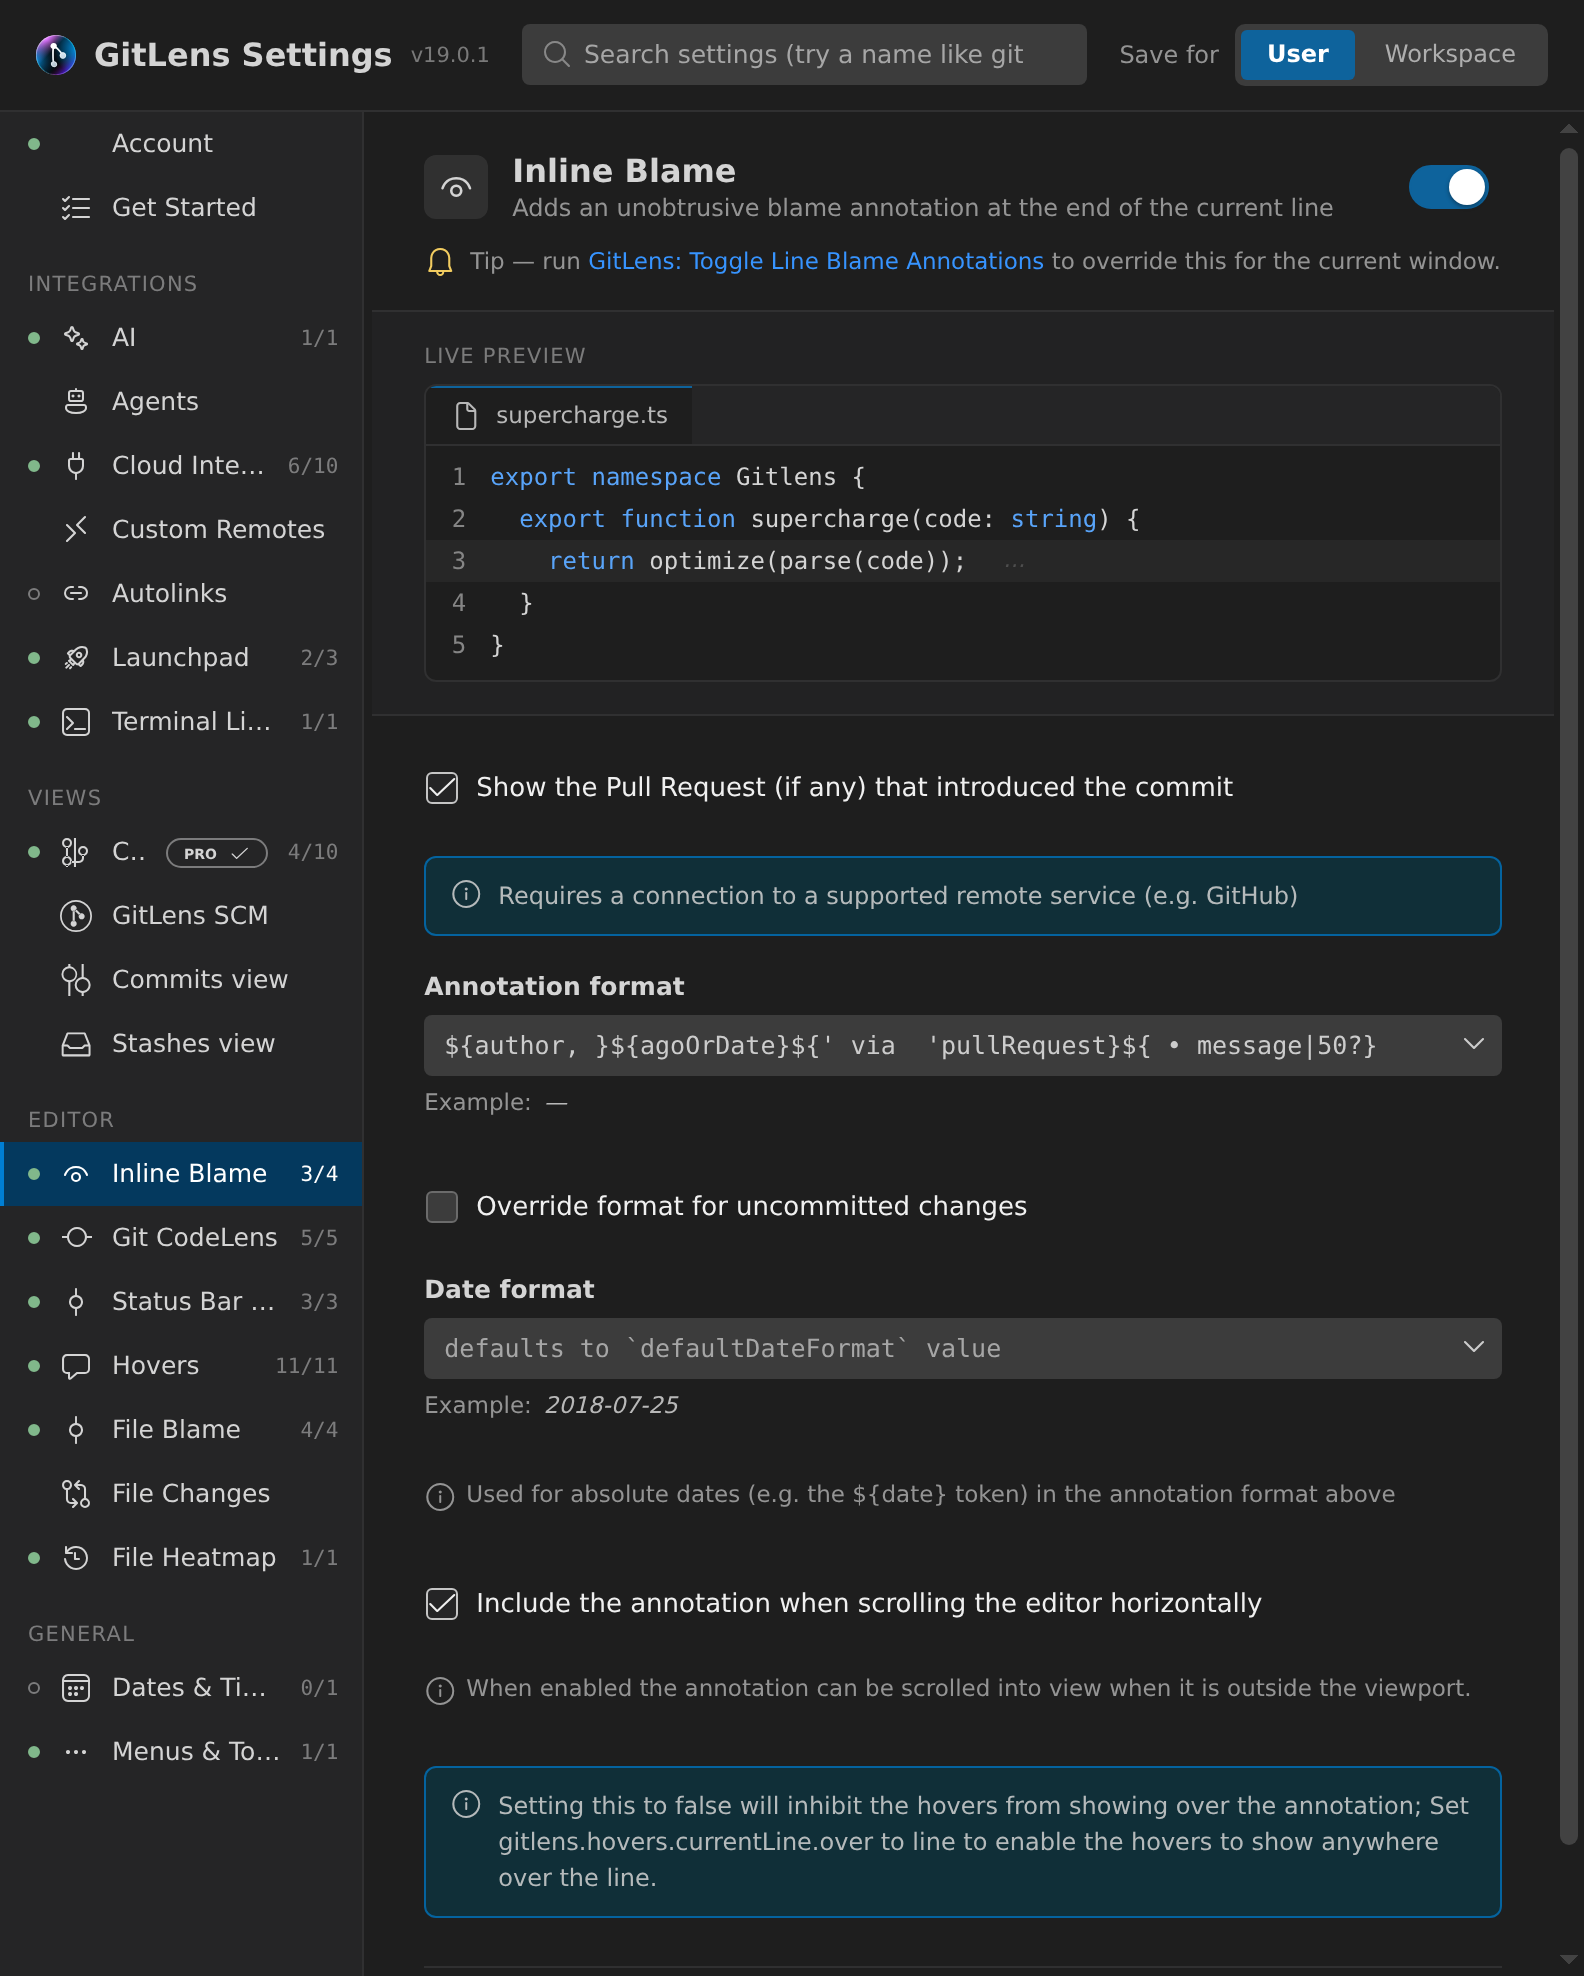1584x1976 pixels.
Task: Open the supercharge.ts preview tab
Action: point(560,415)
